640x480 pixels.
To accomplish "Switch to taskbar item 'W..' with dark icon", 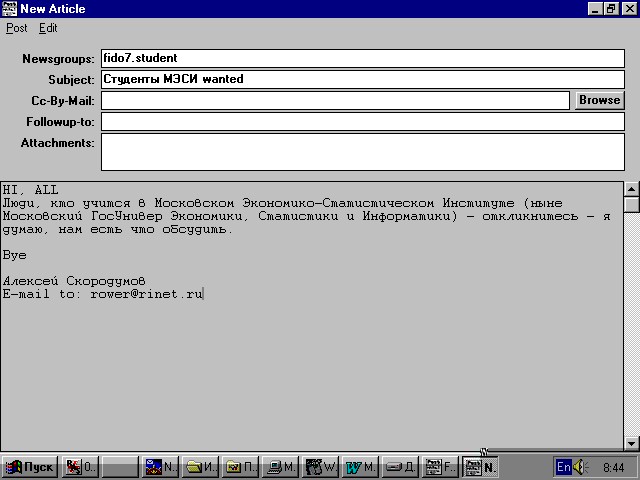I will point(320,467).
